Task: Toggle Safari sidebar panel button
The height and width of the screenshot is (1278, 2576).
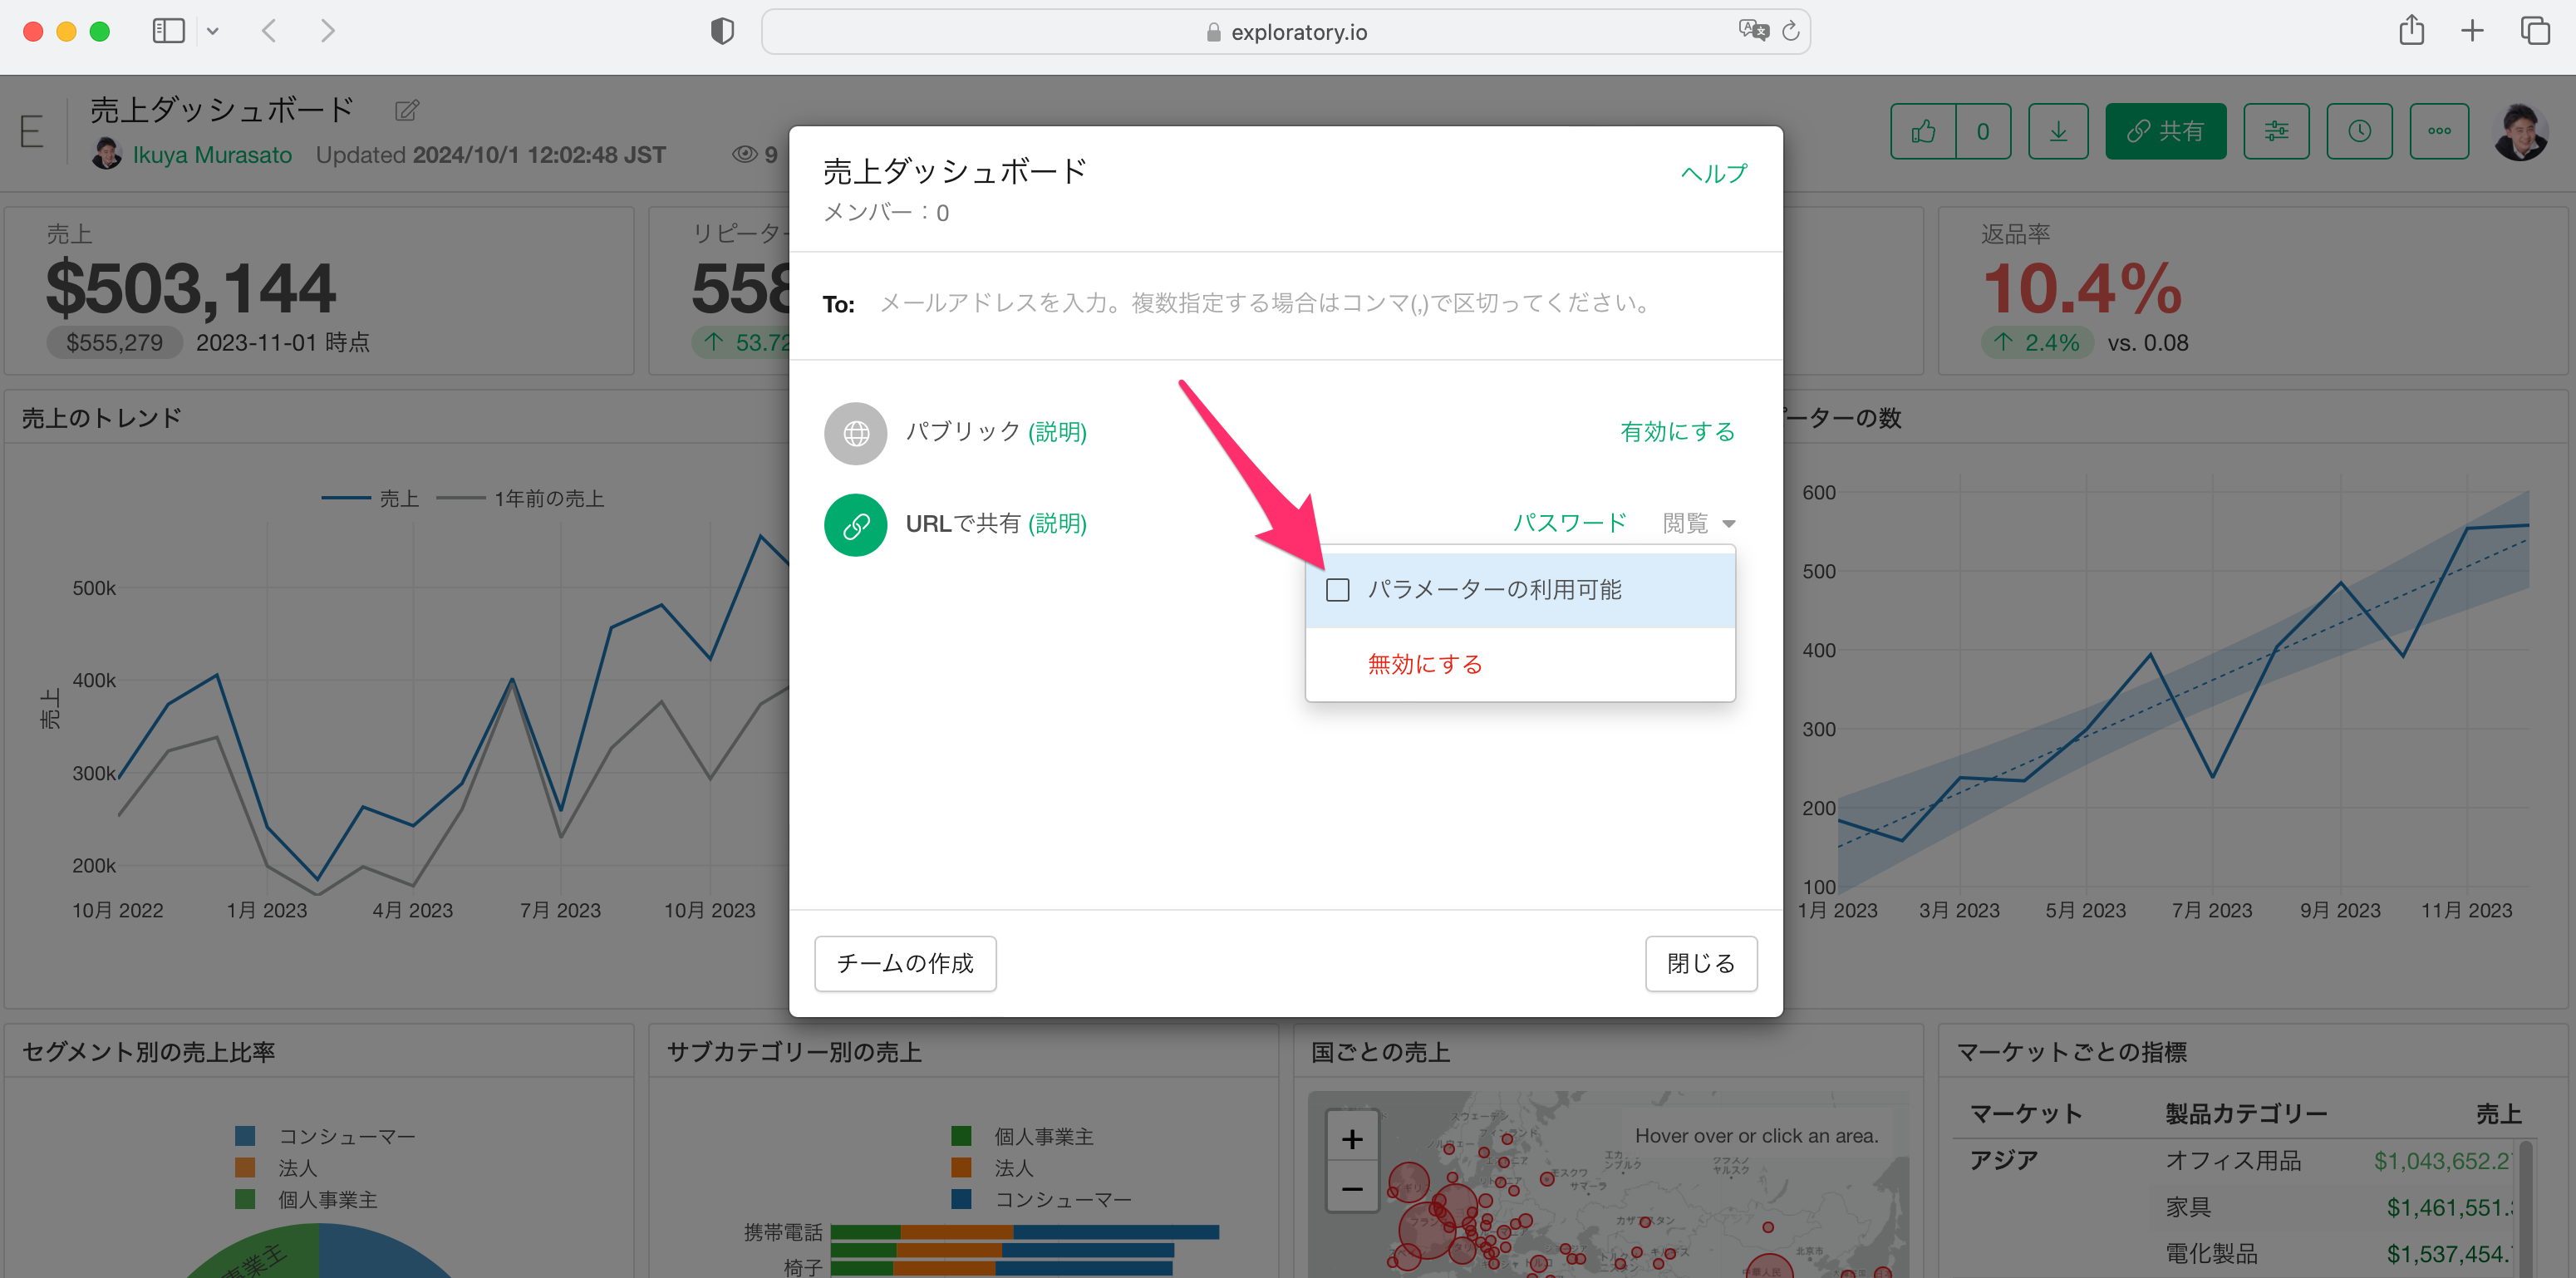Action: 168,31
